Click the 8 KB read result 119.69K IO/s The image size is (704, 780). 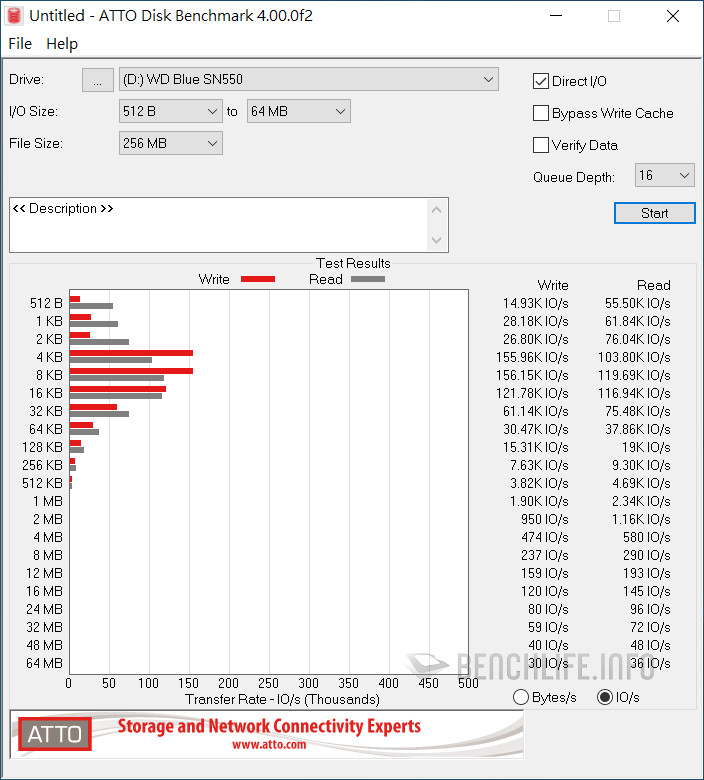click(x=634, y=375)
